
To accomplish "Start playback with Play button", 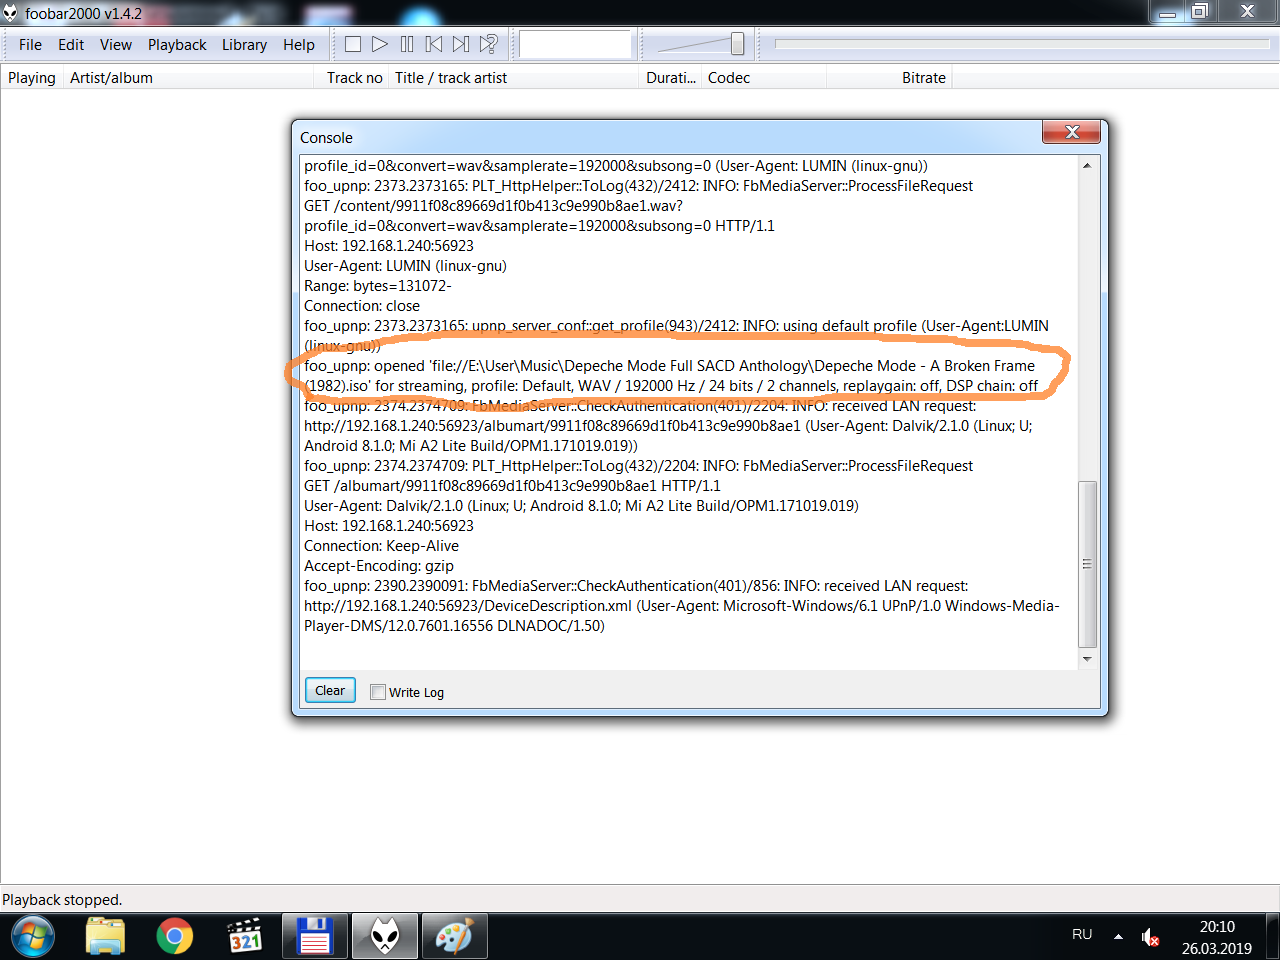I will (x=380, y=44).
